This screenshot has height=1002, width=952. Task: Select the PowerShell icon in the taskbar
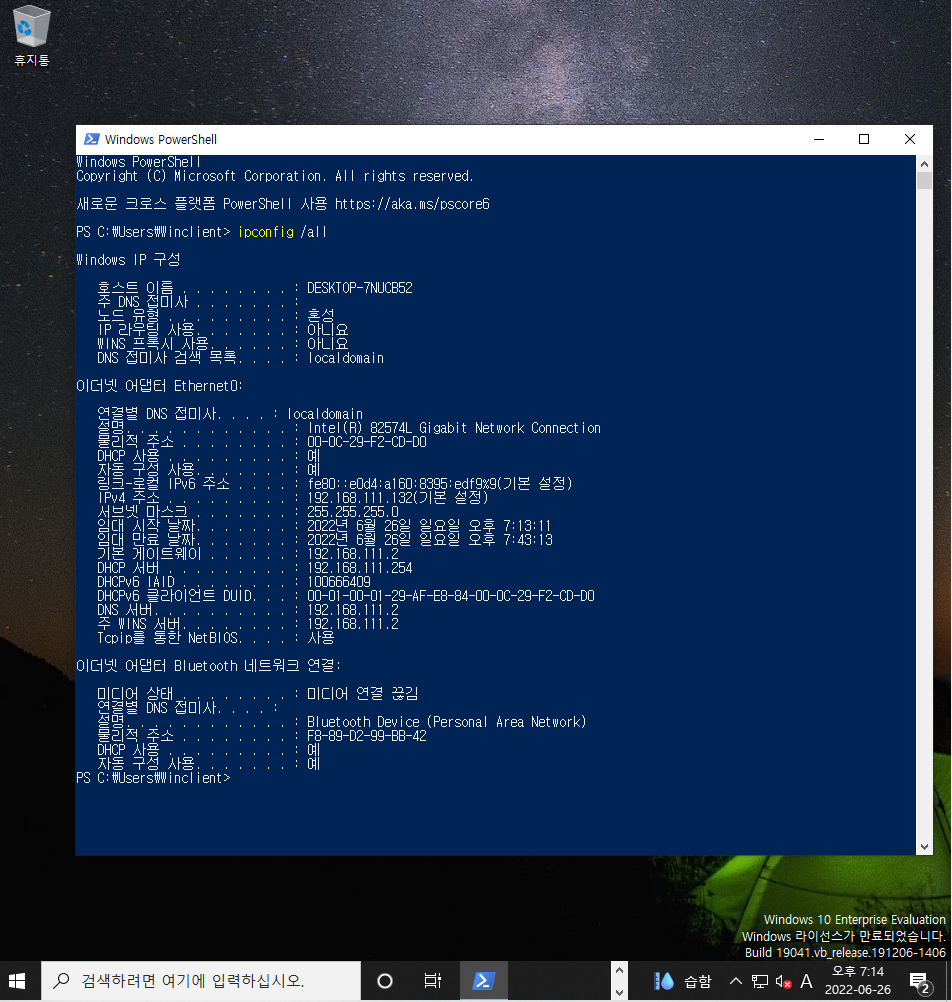point(483,981)
